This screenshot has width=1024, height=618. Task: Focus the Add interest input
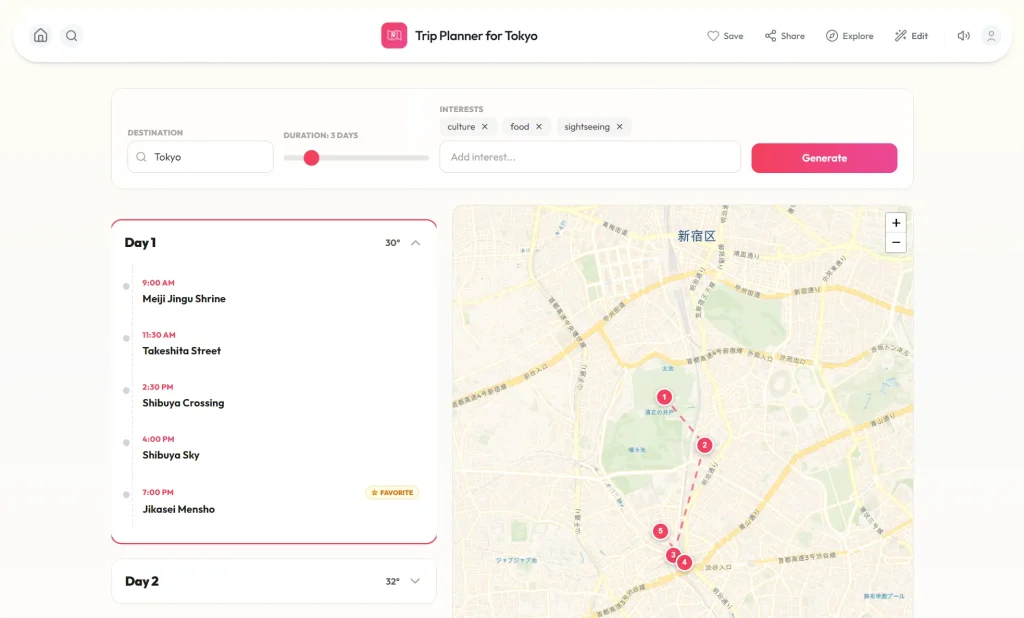coord(590,157)
